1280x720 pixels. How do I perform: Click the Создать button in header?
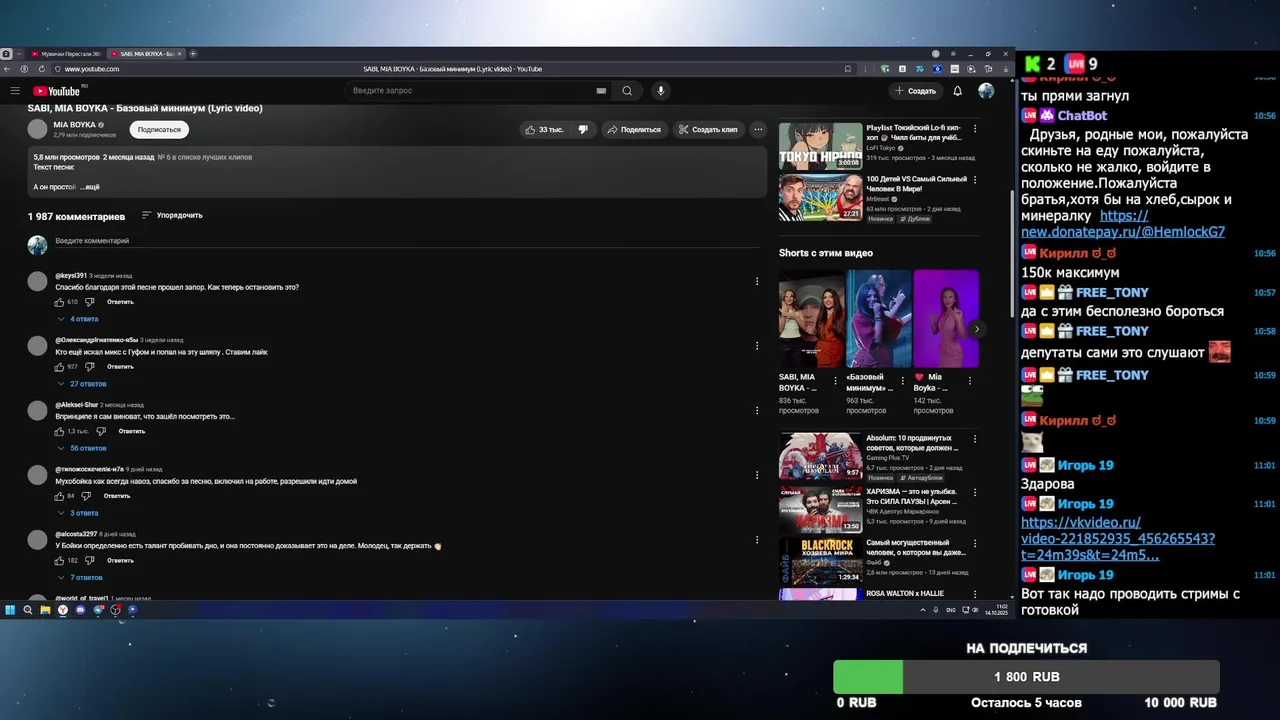(x=915, y=91)
